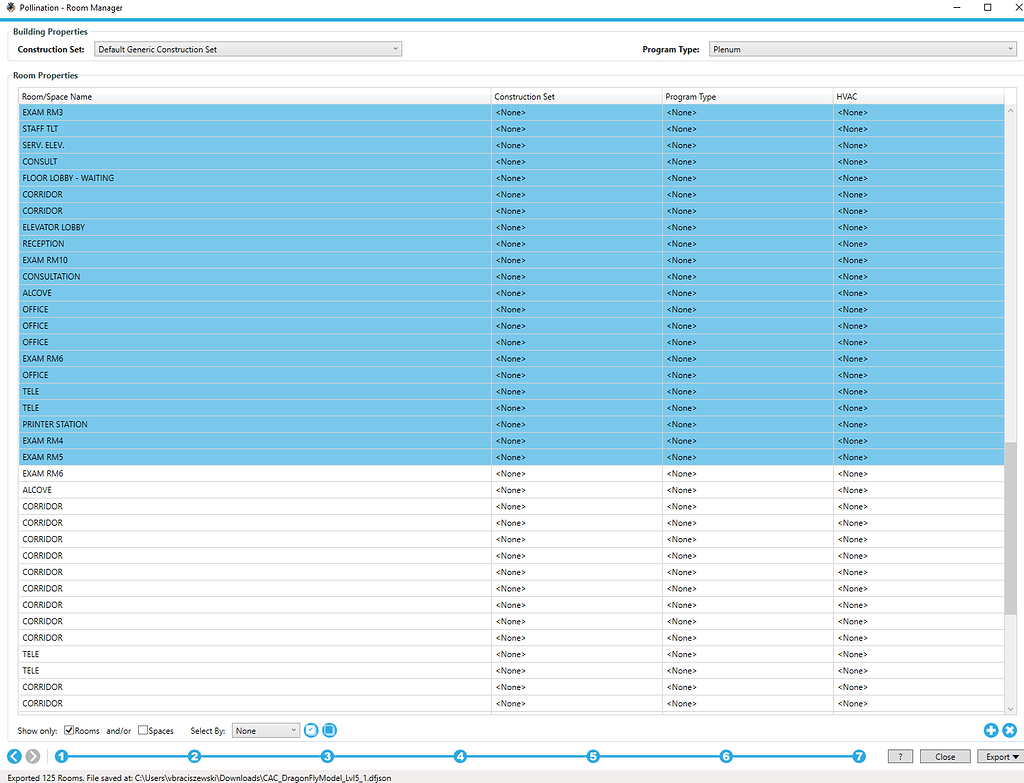The width and height of the screenshot is (1024, 783).
Task: Open the Construction Set dropdown
Action: coord(248,48)
